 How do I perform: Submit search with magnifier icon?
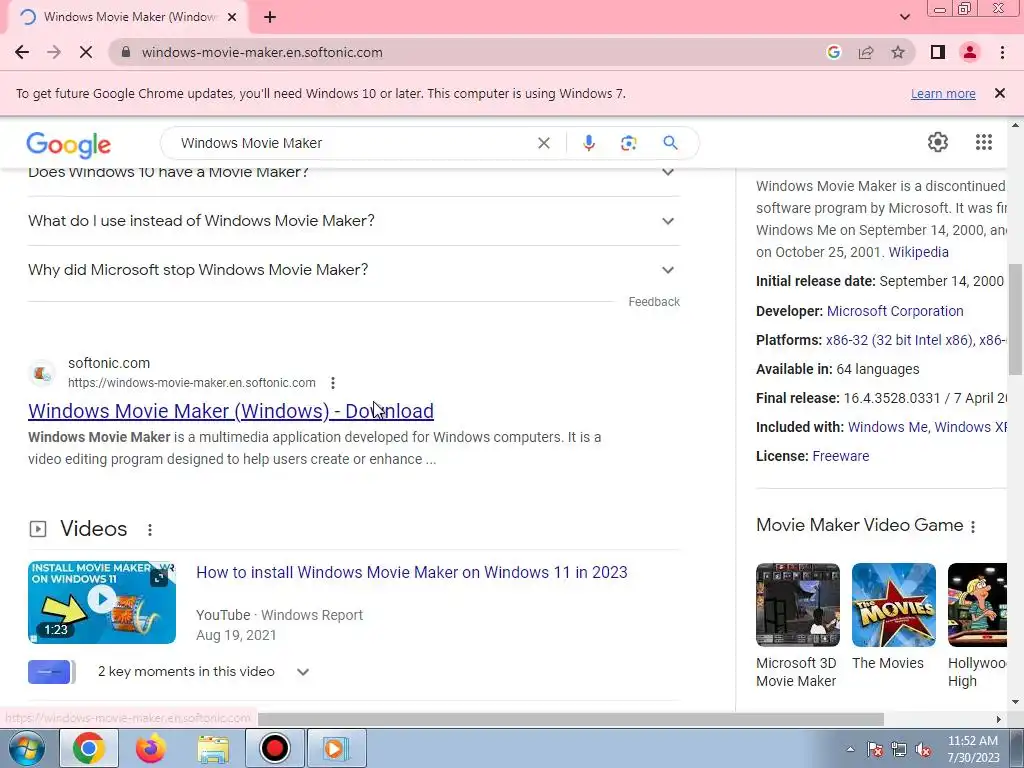click(670, 143)
